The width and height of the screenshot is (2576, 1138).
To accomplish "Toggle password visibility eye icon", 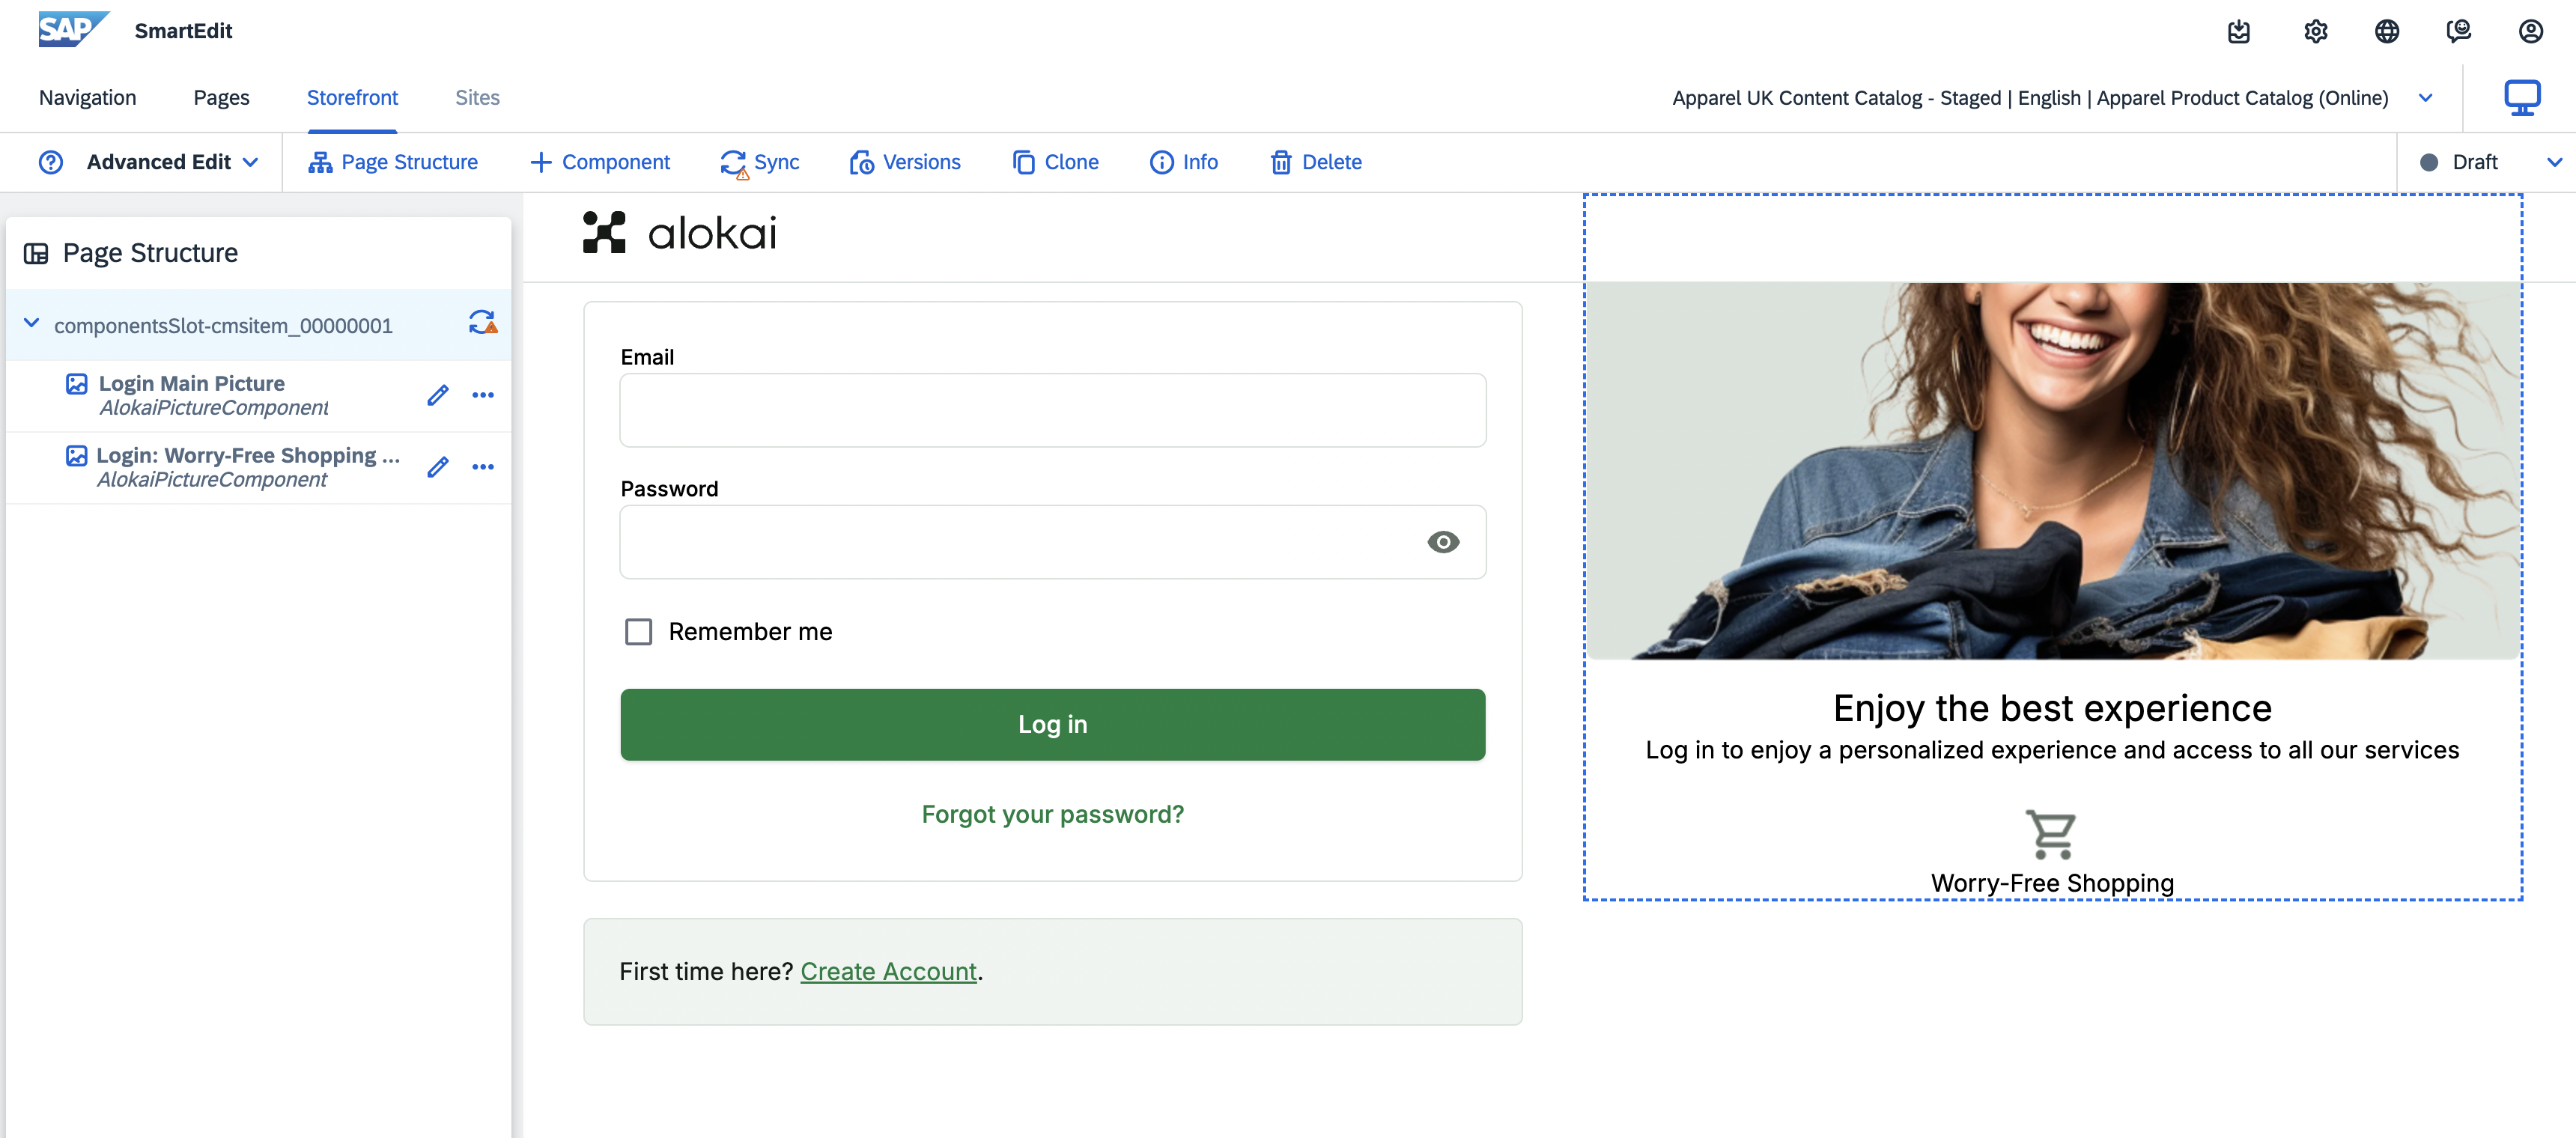I will point(1442,542).
